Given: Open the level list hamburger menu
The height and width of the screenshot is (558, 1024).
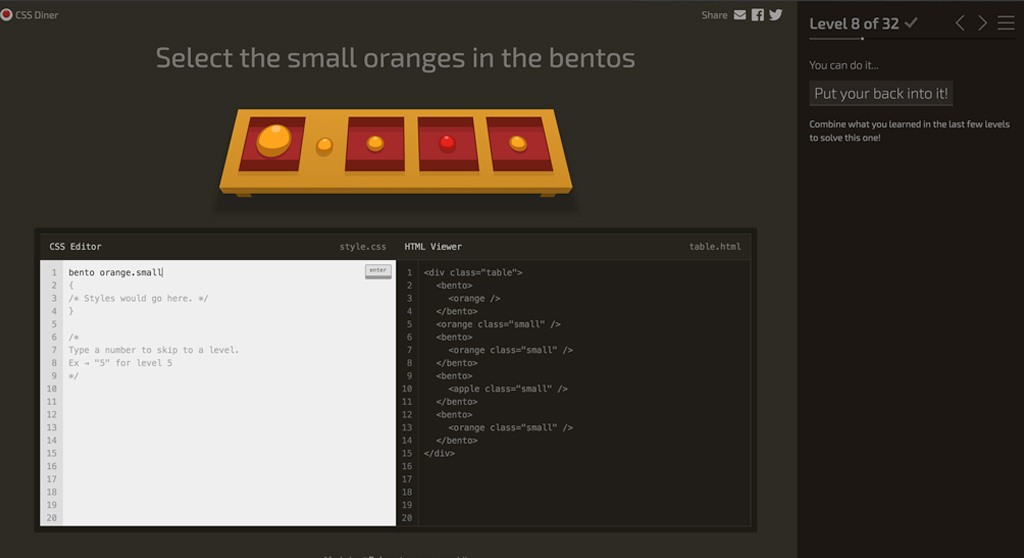Looking at the screenshot, I should (x=1005, y=23).
